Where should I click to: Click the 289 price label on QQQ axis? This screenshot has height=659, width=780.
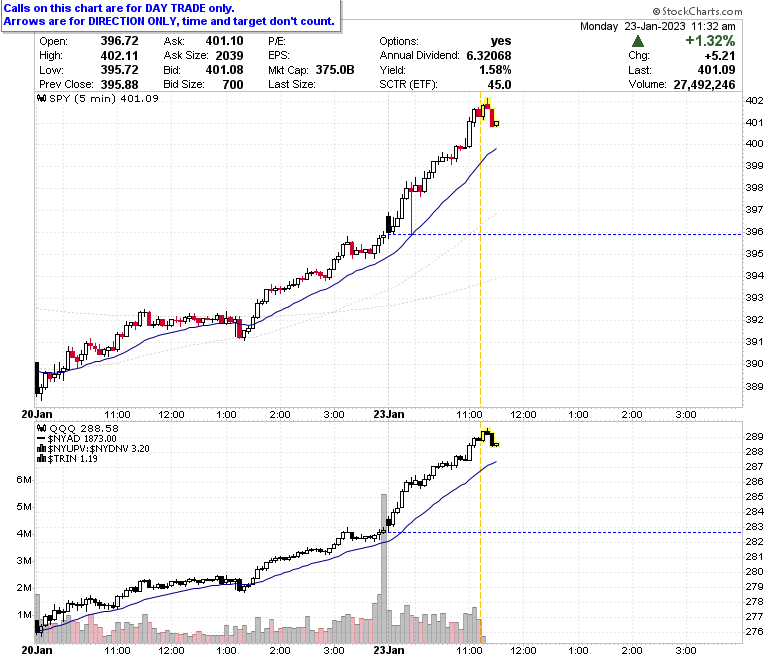pyautogui.click(x=754, y=437)
